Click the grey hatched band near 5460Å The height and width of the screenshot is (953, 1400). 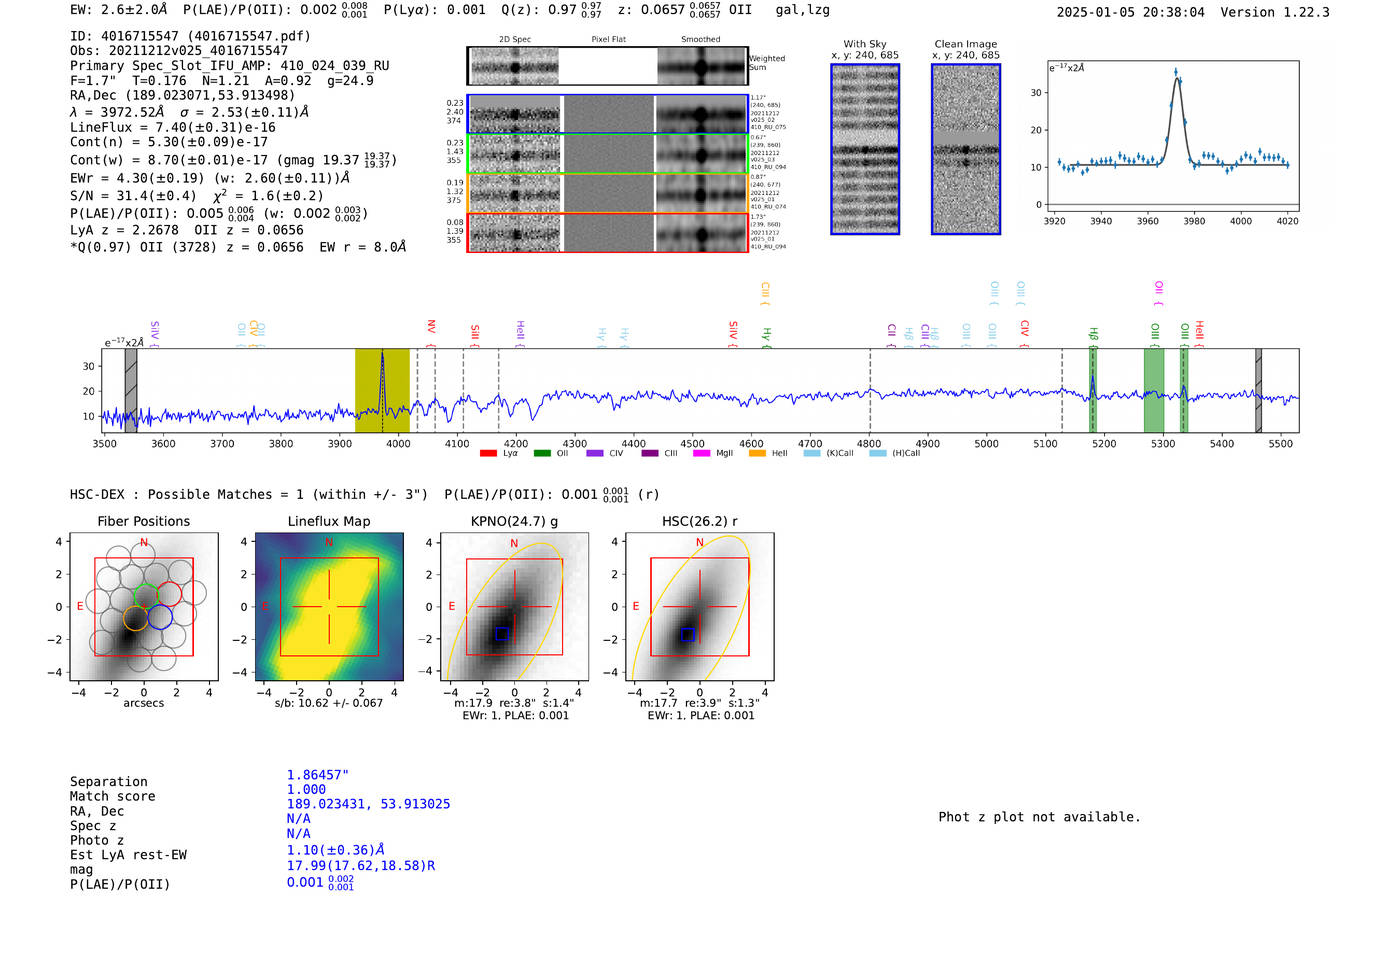coord(1258,390)
